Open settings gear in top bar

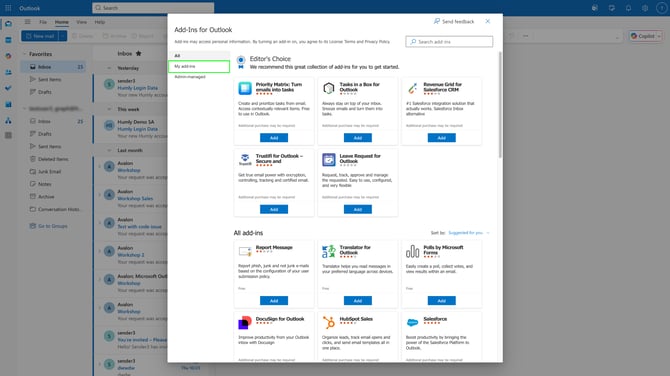645,8
